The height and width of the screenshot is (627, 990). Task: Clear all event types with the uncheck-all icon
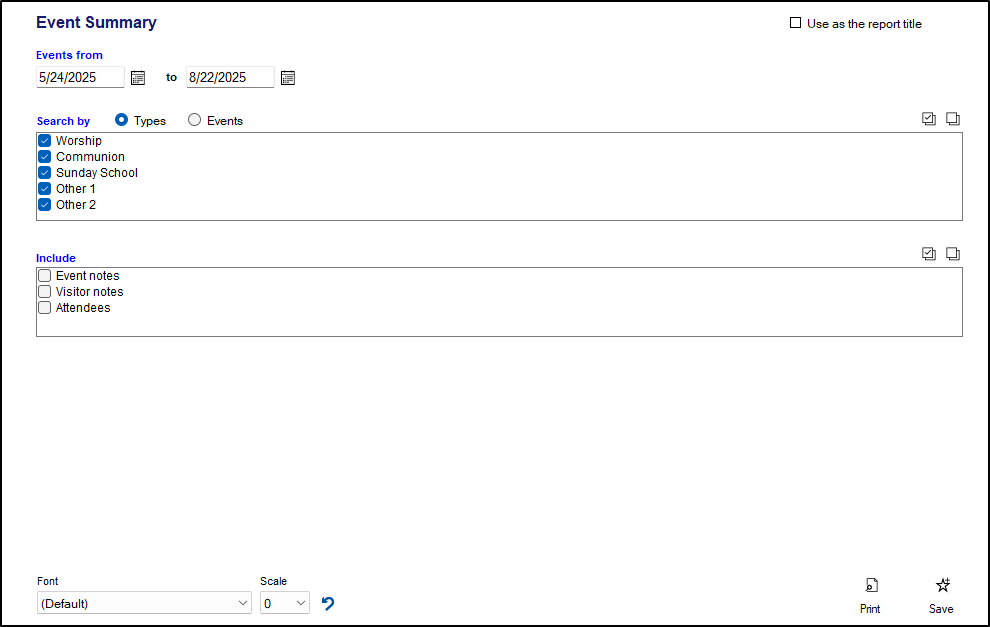tap(952, 118)
